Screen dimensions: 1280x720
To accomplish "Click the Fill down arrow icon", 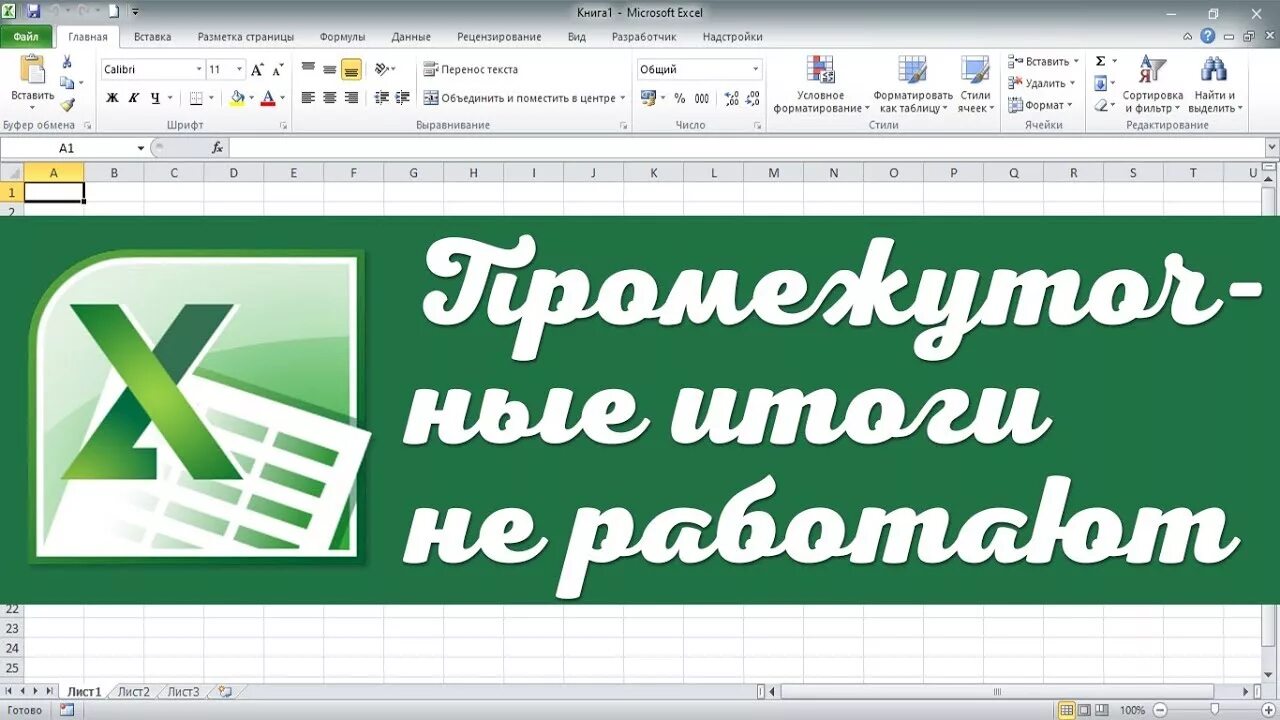I will [x=1100, y=83].
